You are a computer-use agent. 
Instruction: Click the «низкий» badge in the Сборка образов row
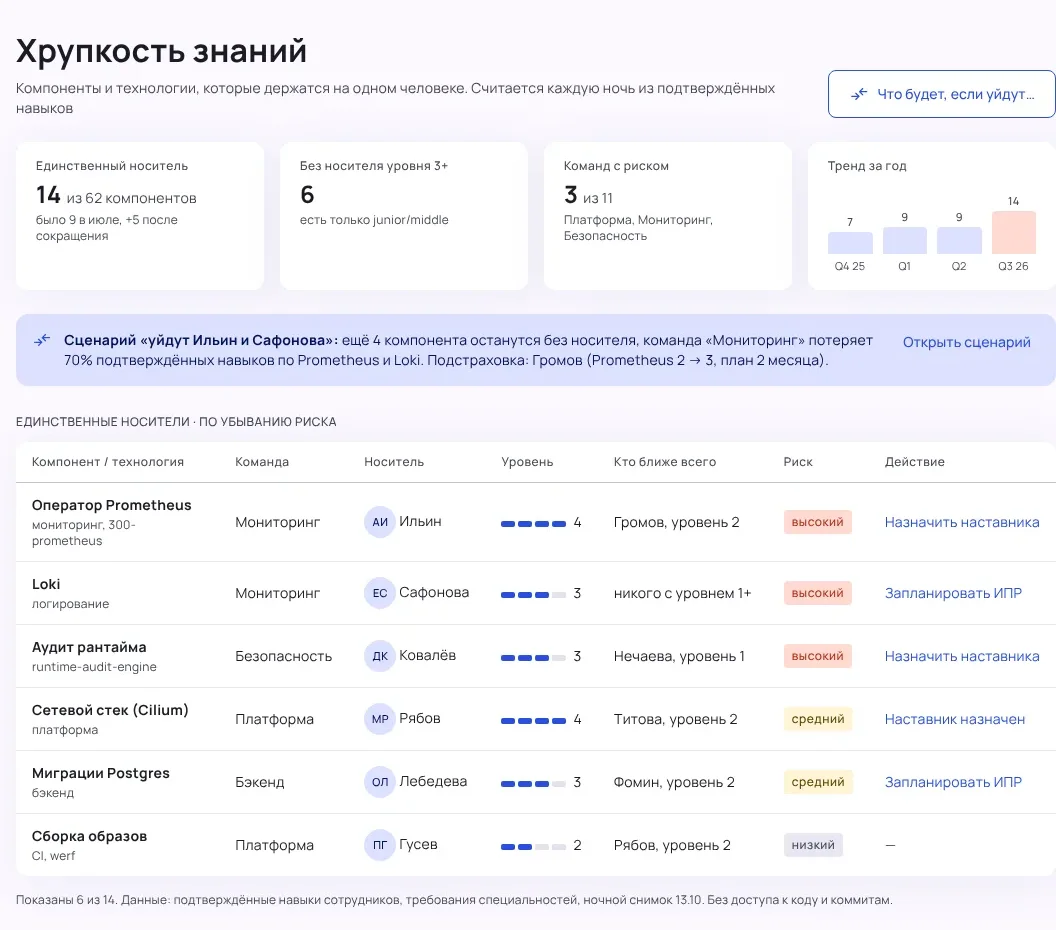[813, 845]
